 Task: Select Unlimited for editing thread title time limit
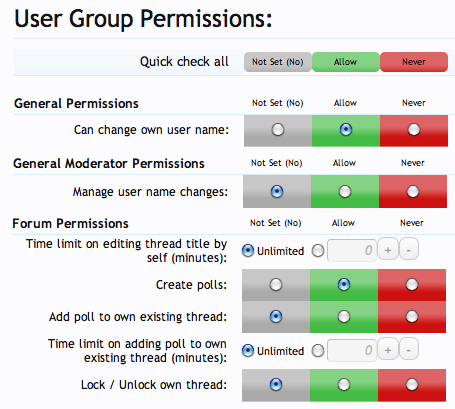(248, 250)
